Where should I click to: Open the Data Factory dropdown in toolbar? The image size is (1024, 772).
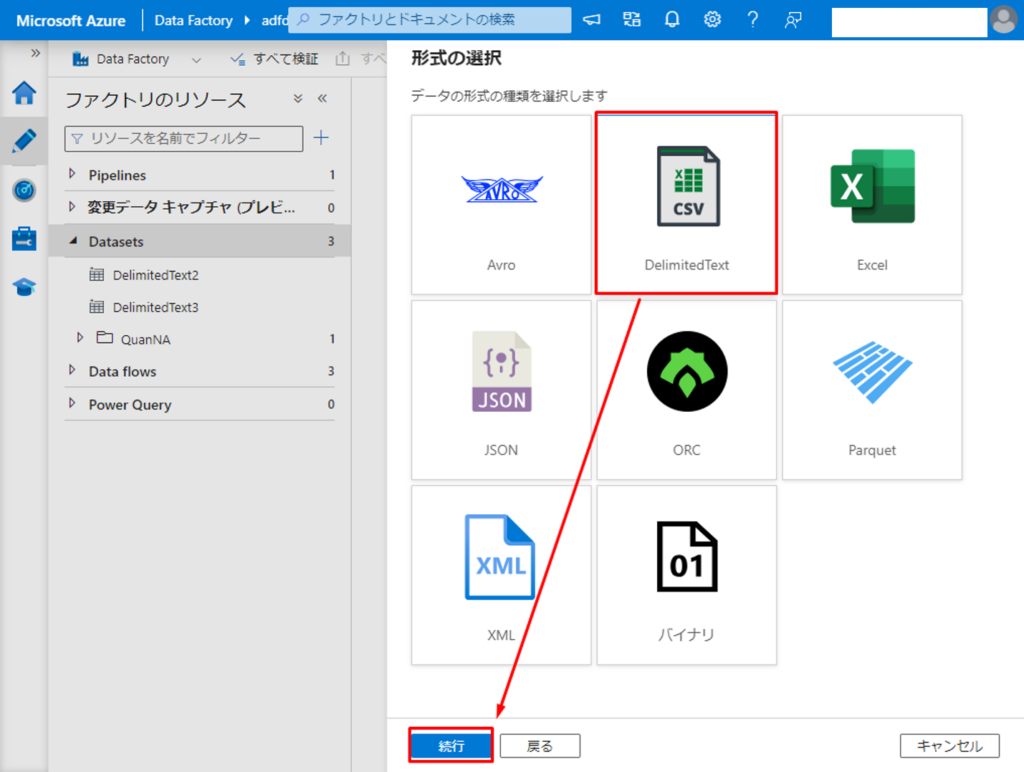195,59
